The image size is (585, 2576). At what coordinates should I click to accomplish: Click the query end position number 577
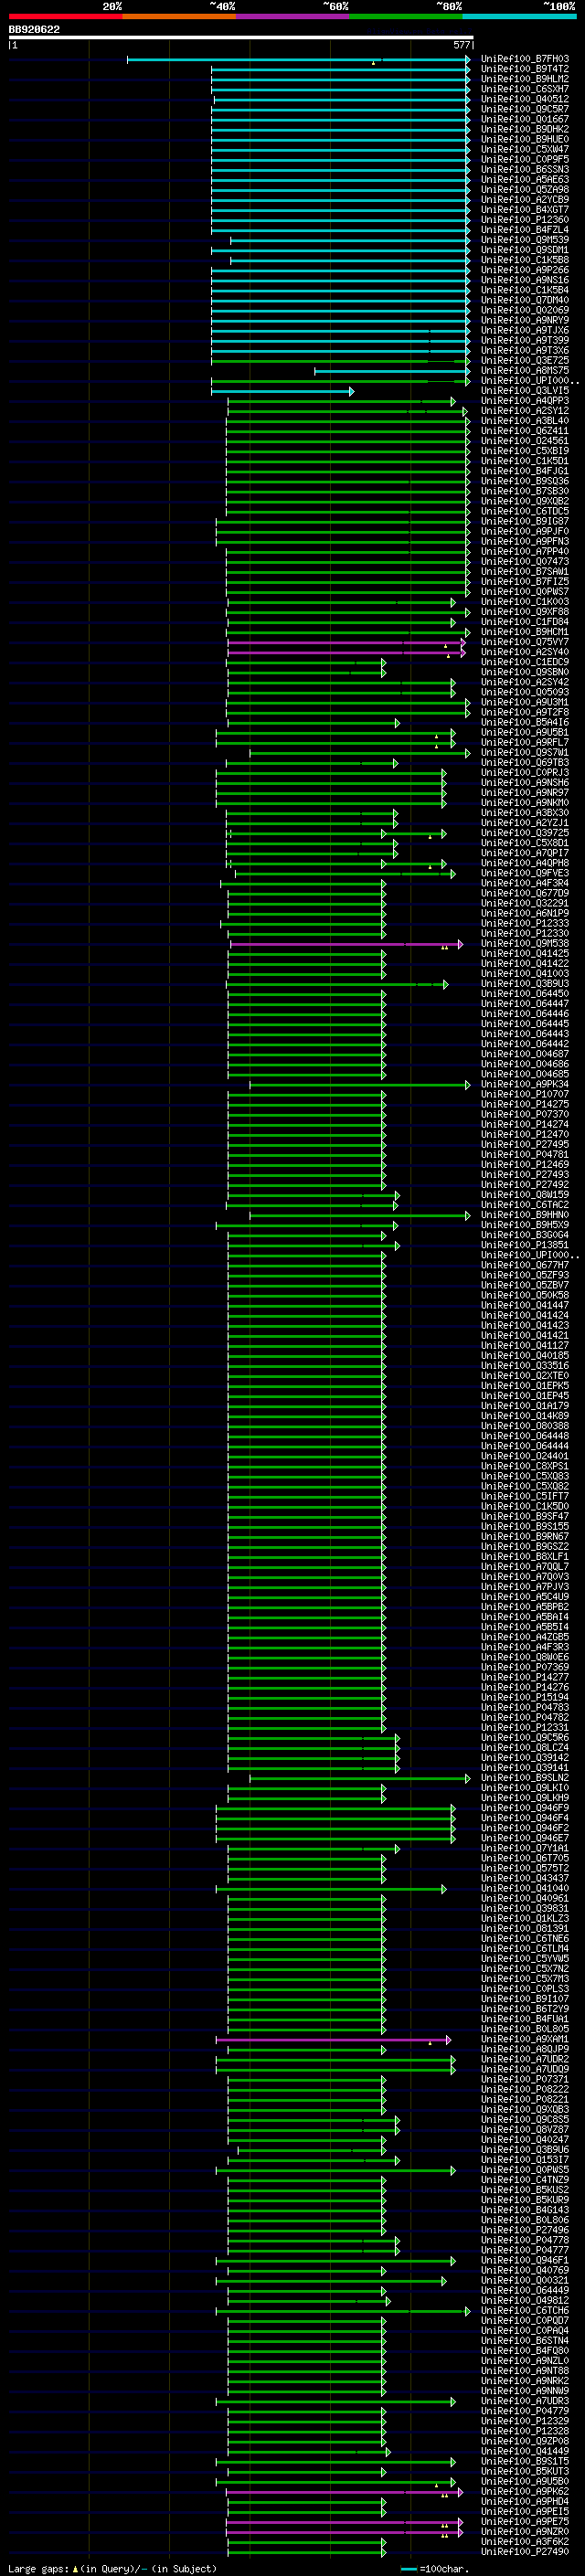[x=461, y=45]
